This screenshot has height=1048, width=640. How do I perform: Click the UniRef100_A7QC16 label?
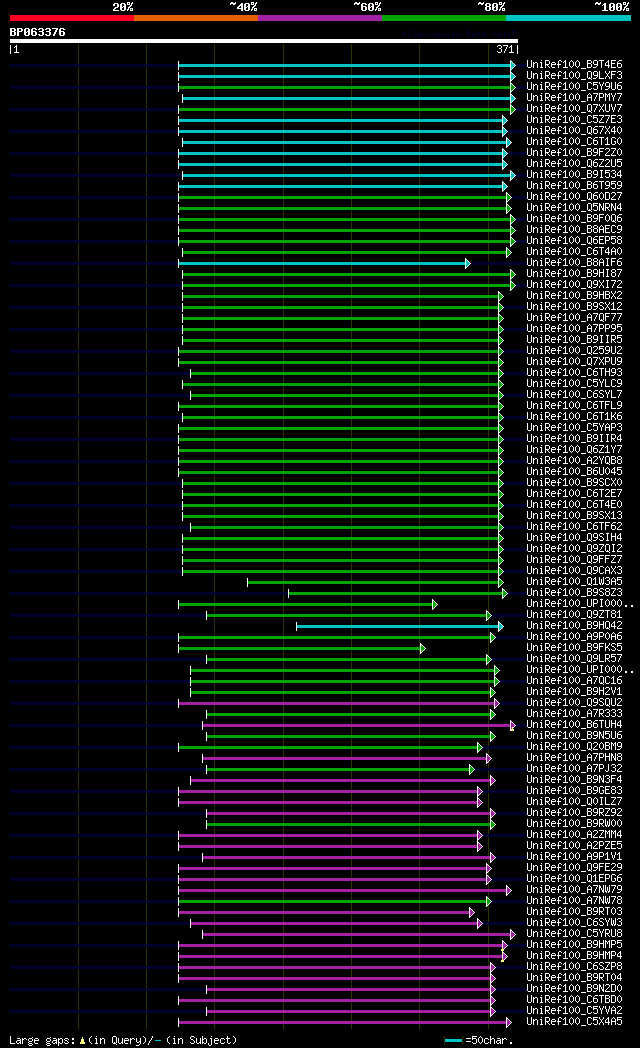(x=574, y=681)
